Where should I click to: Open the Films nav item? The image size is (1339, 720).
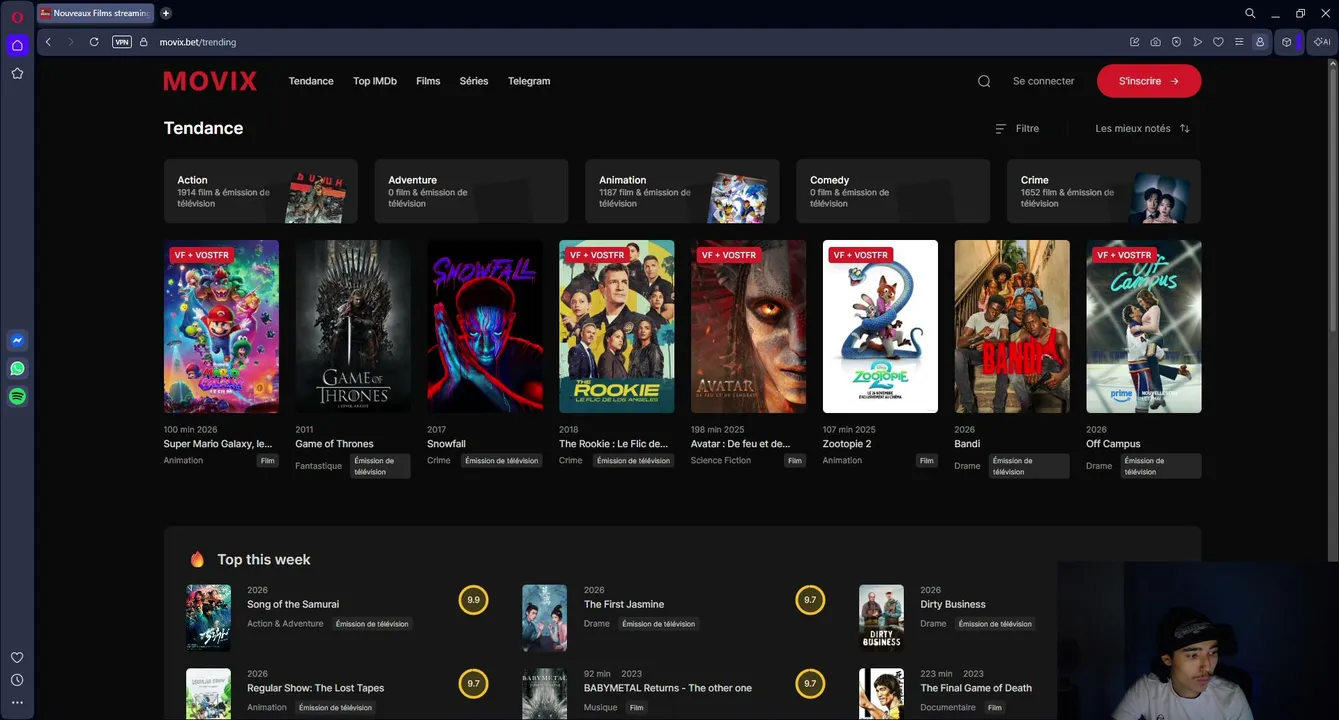[x=428, y=81]
